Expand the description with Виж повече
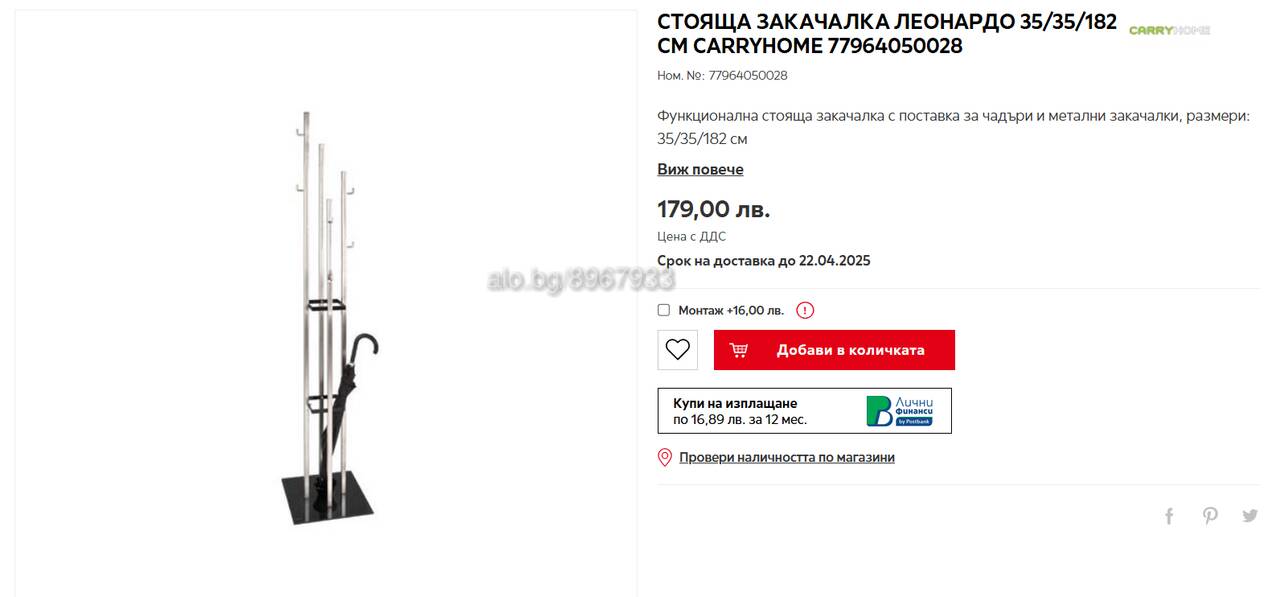 click(x=700, y=169)
